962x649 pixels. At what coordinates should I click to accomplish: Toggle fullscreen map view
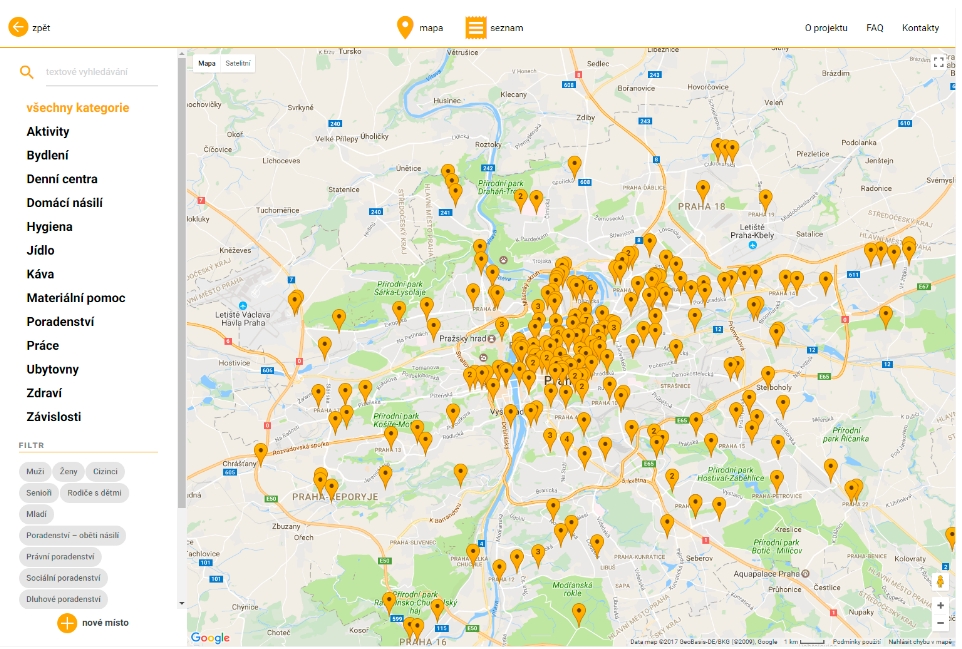pos(939,62)
